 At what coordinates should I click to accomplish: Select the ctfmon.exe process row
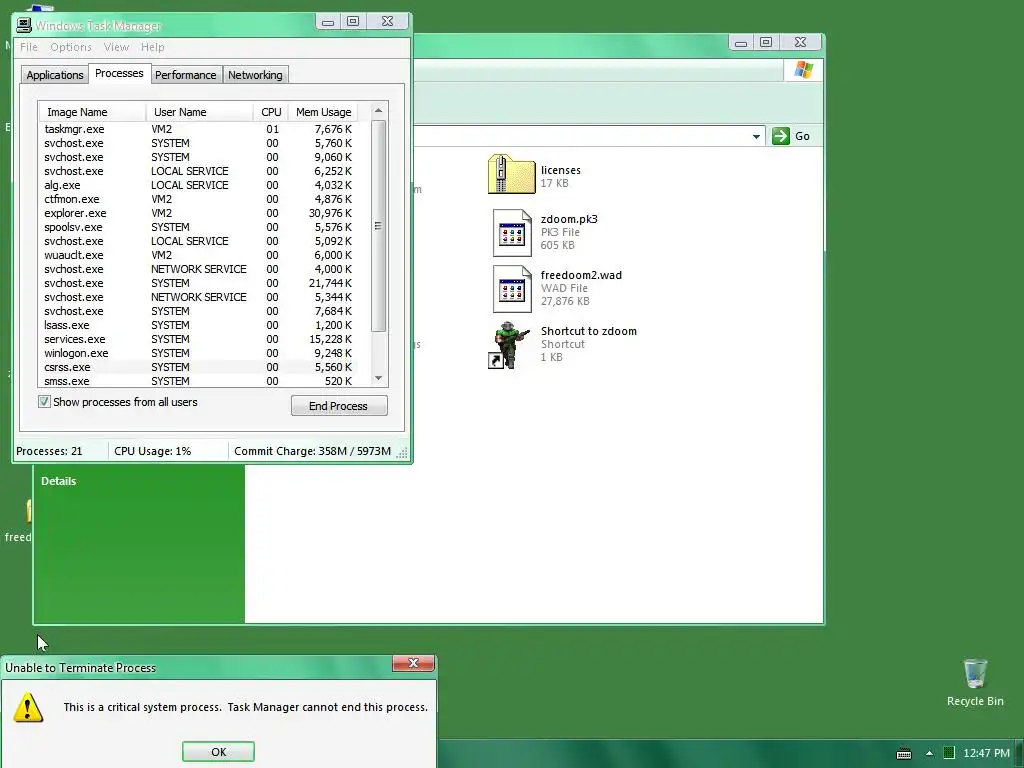coord(199,199)
